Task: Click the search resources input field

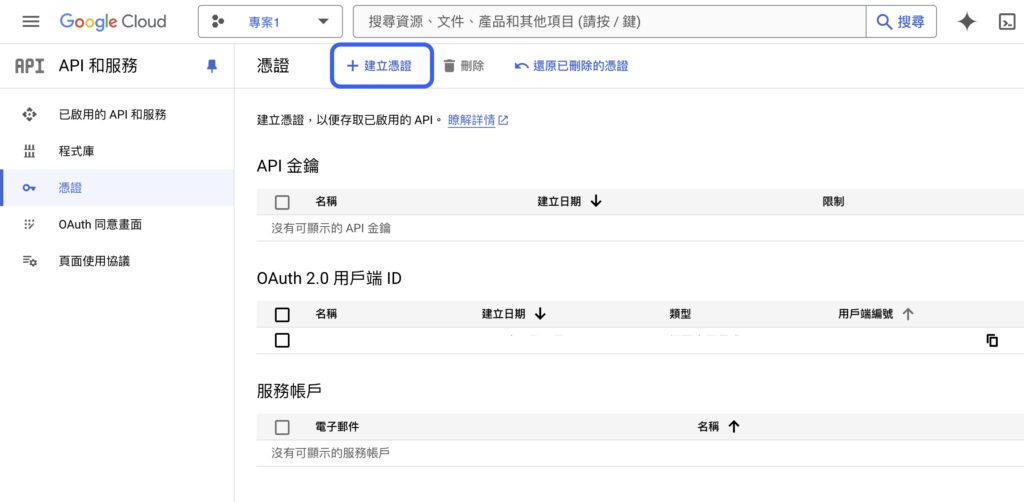Action: pos(610,22)
